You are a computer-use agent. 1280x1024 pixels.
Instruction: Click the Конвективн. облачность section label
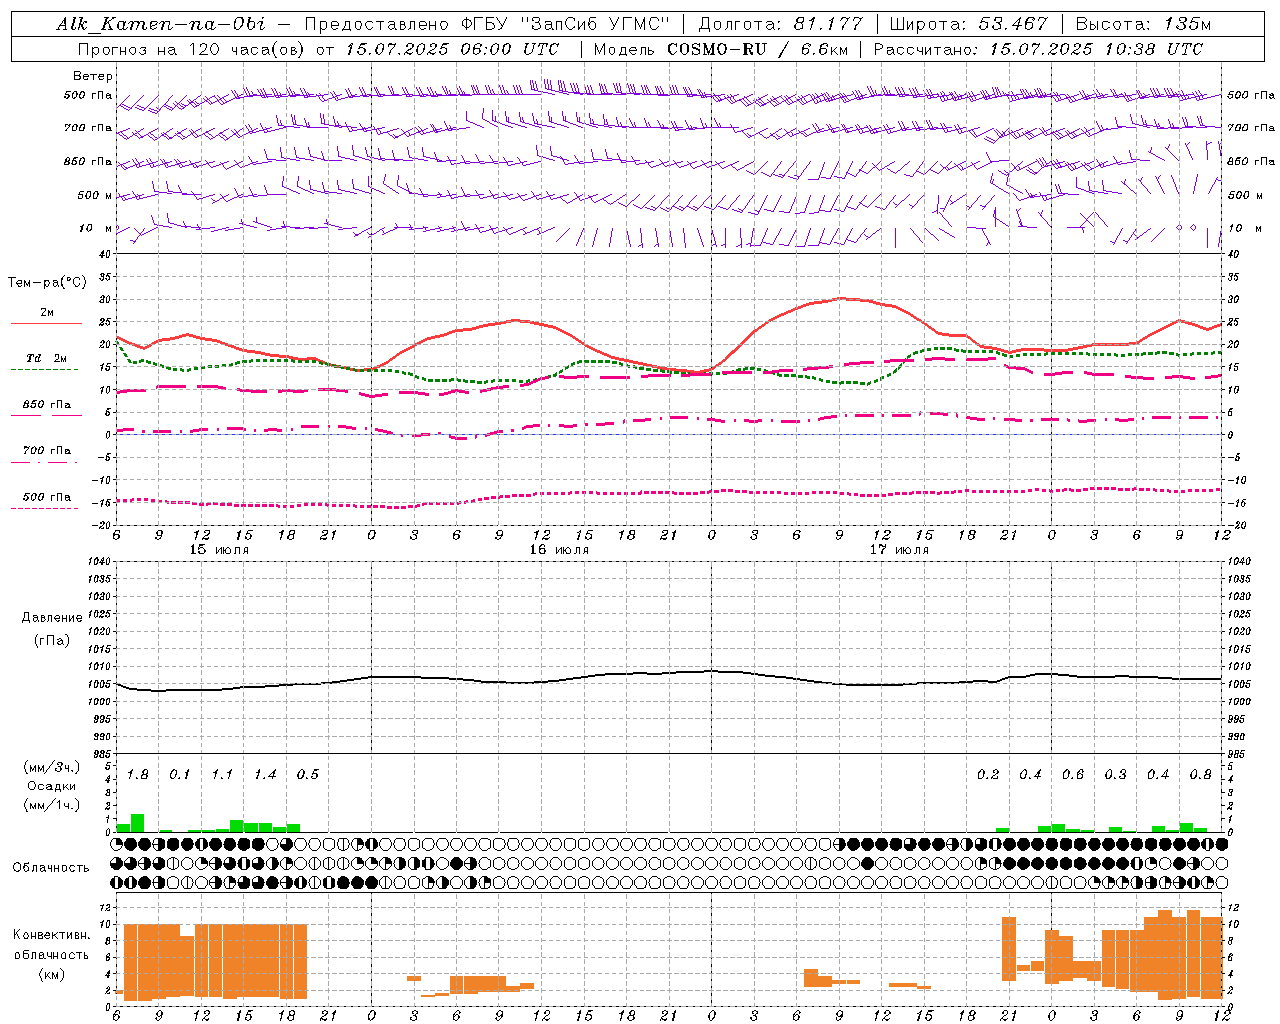point(51,944)
